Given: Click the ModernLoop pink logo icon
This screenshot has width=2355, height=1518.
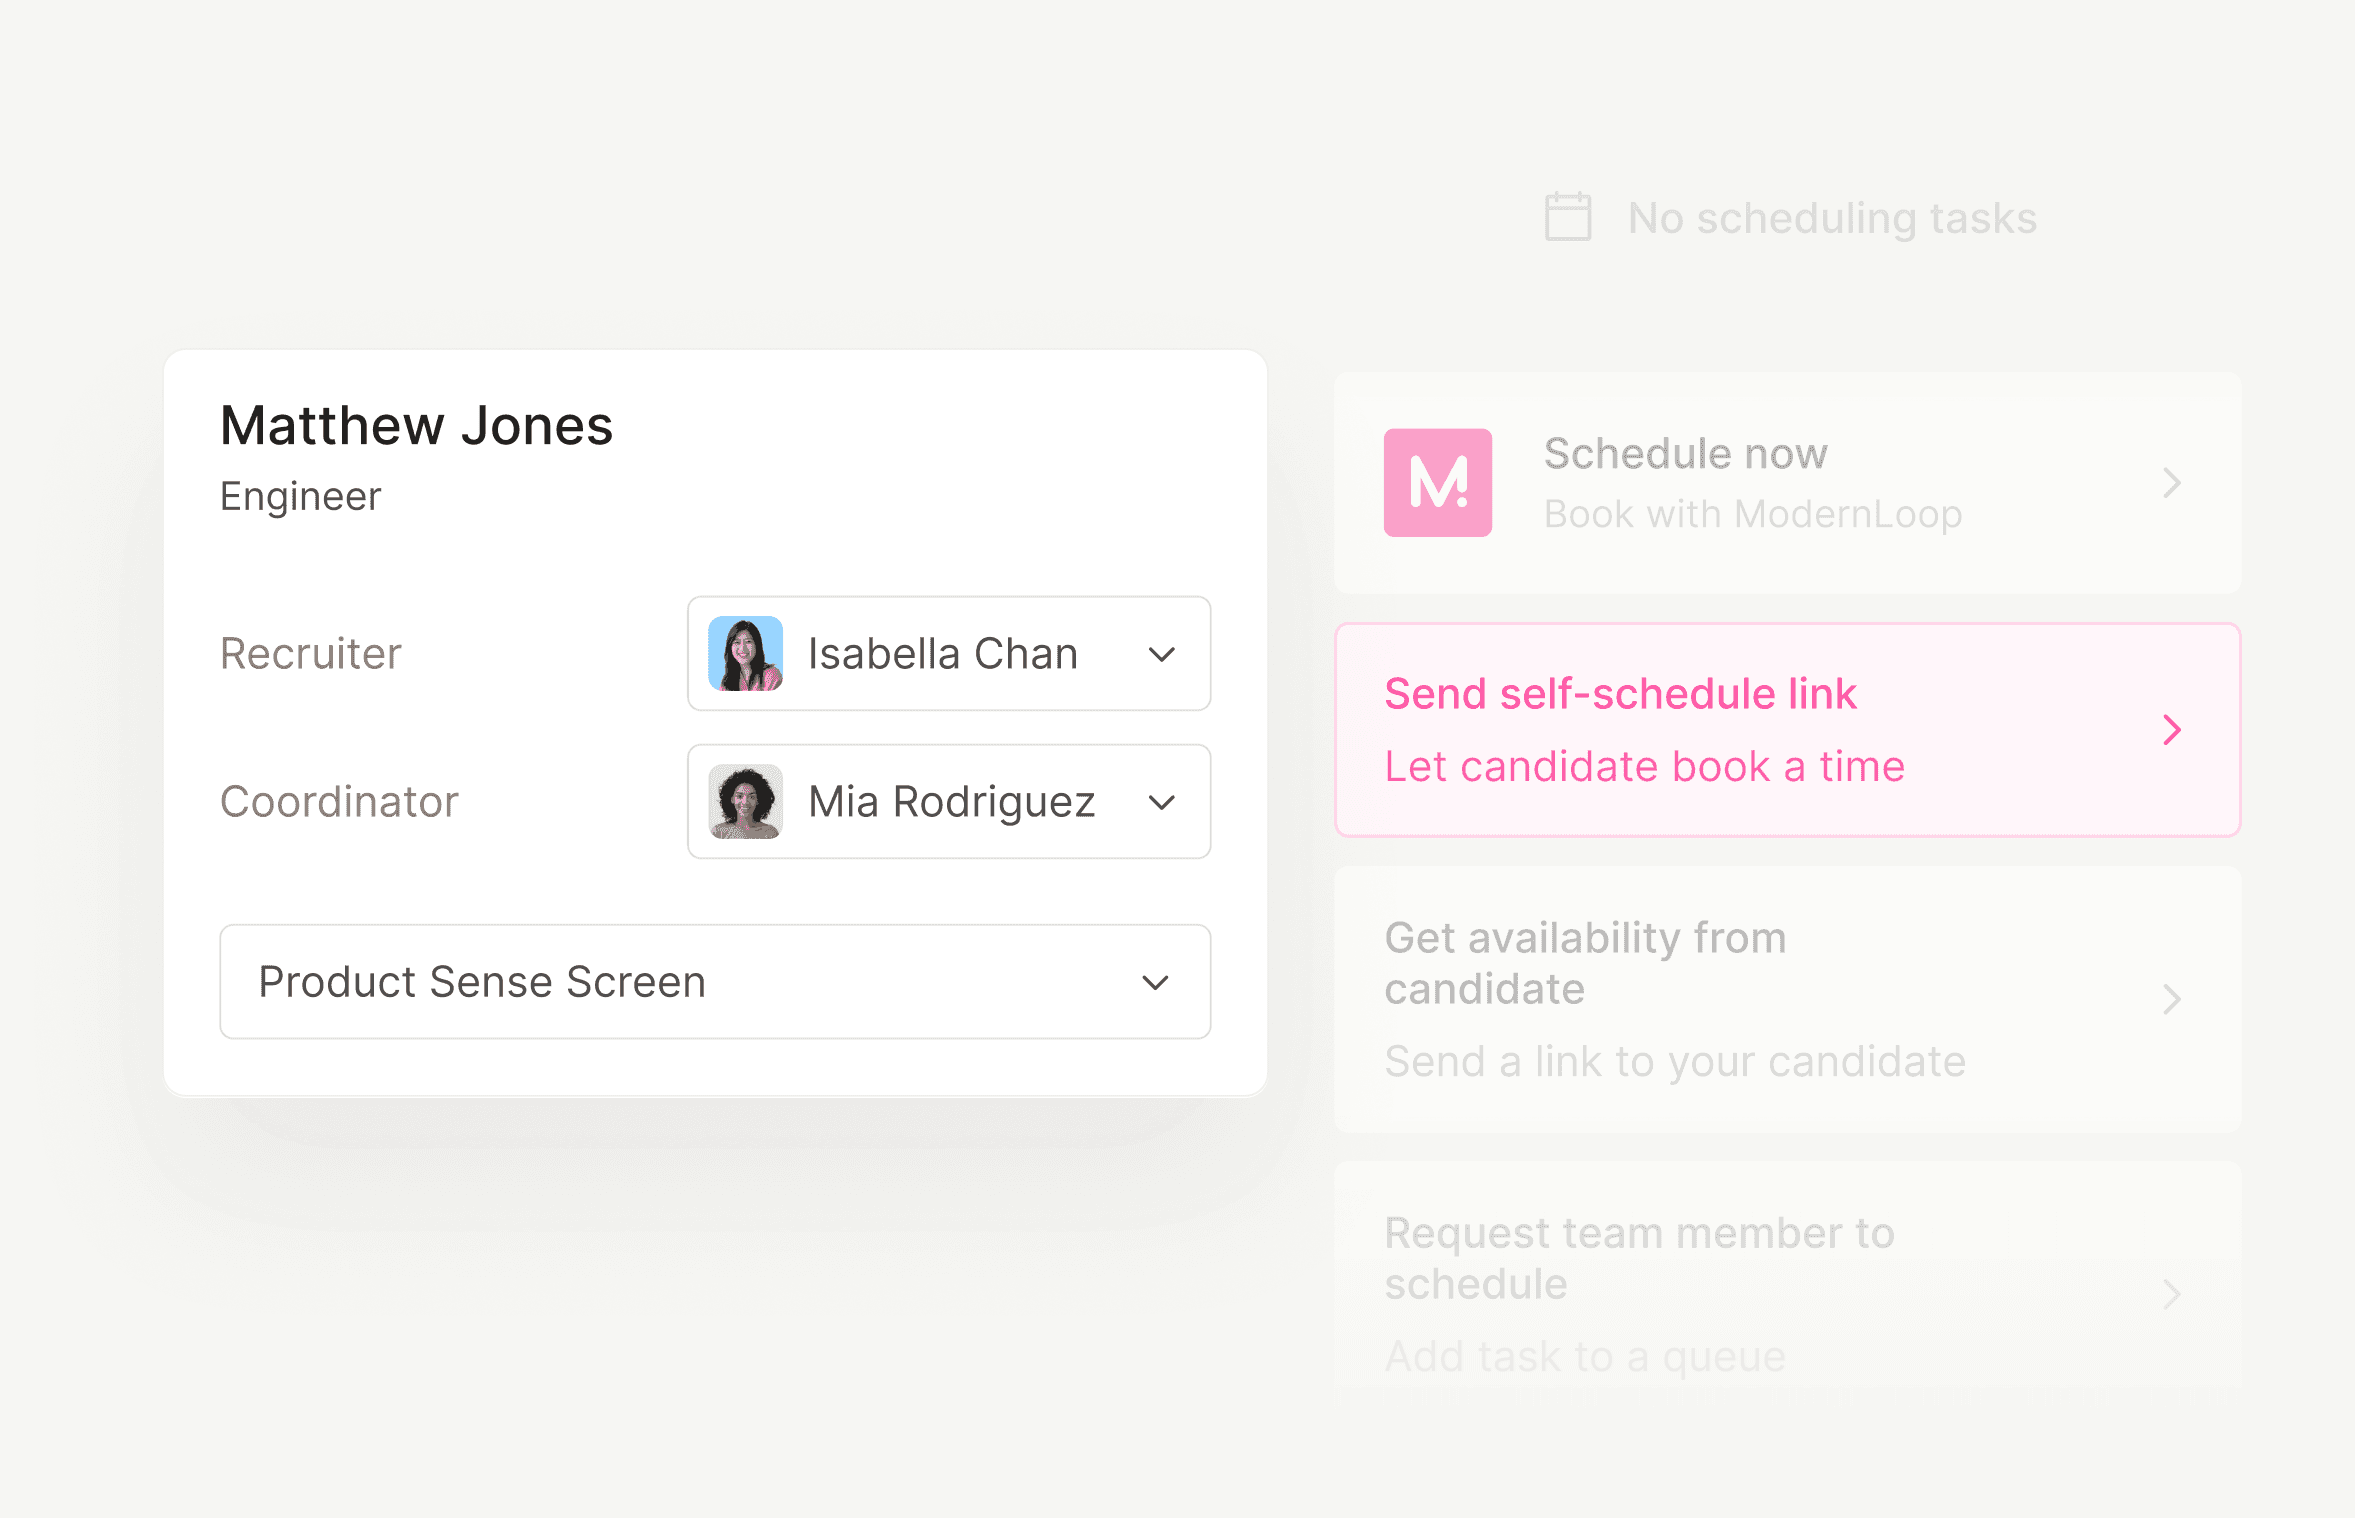Looking at the screenshot, I should (1437, 483).
